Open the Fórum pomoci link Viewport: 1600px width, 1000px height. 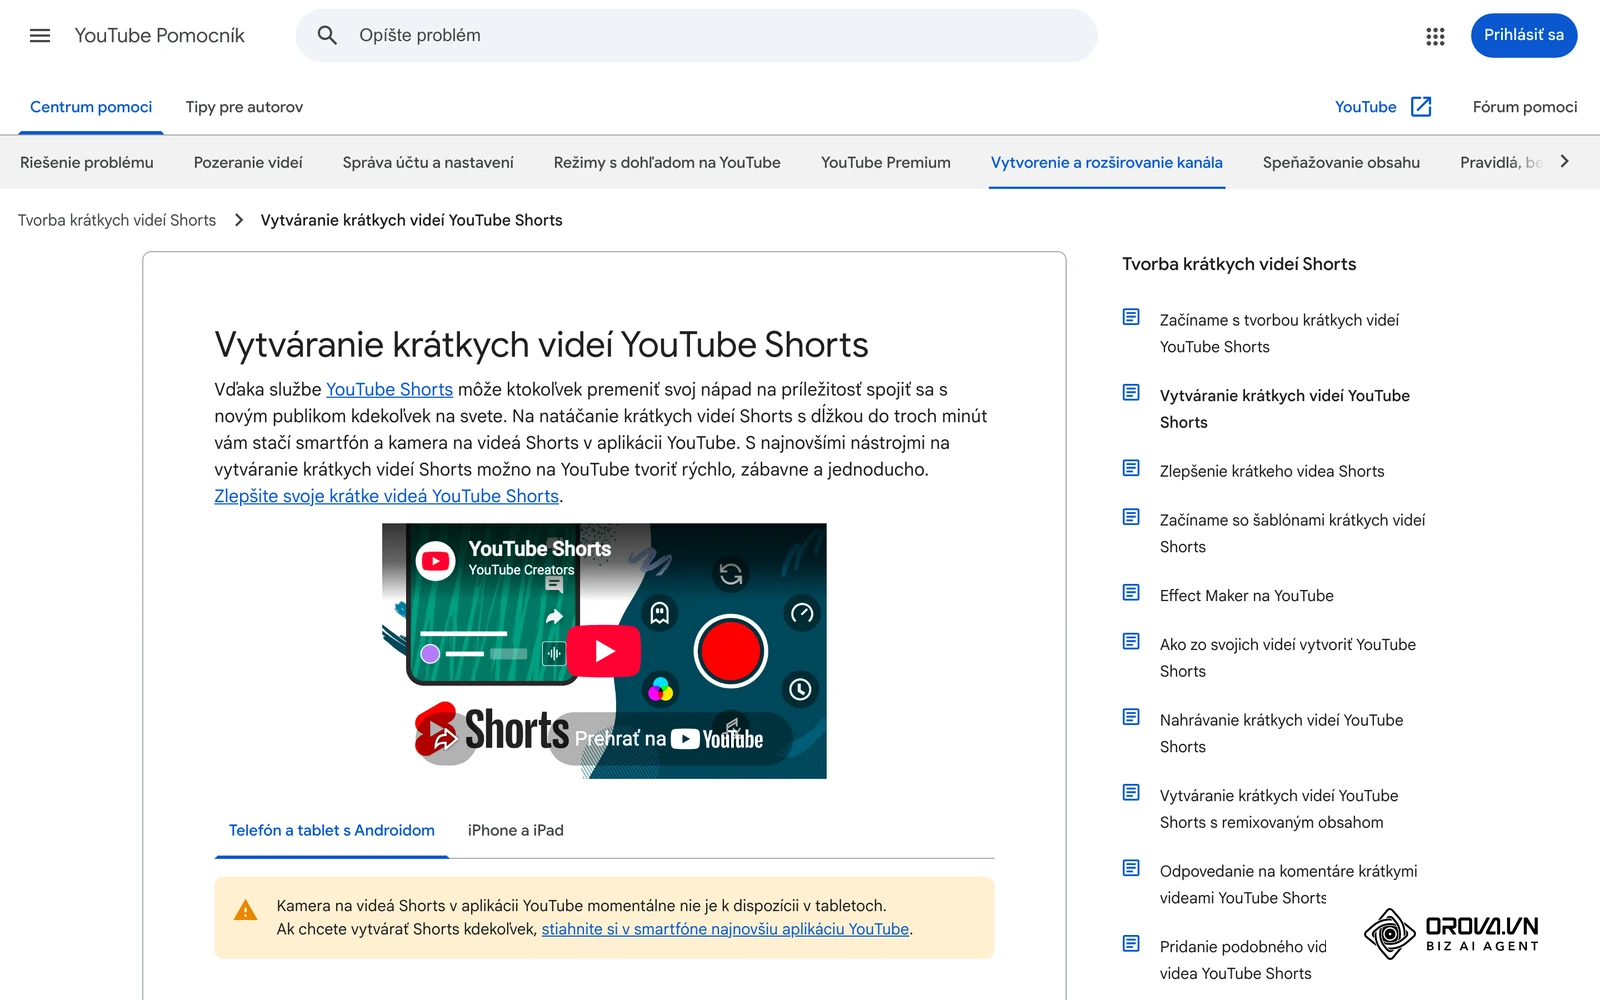[1525, 107]
